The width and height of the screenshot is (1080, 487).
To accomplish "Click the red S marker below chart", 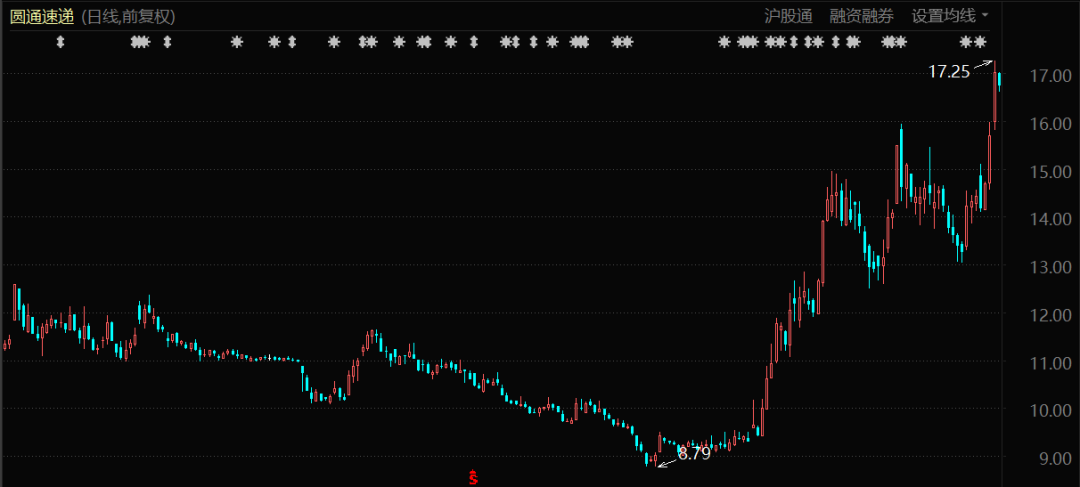I will (x=473, y=476).
